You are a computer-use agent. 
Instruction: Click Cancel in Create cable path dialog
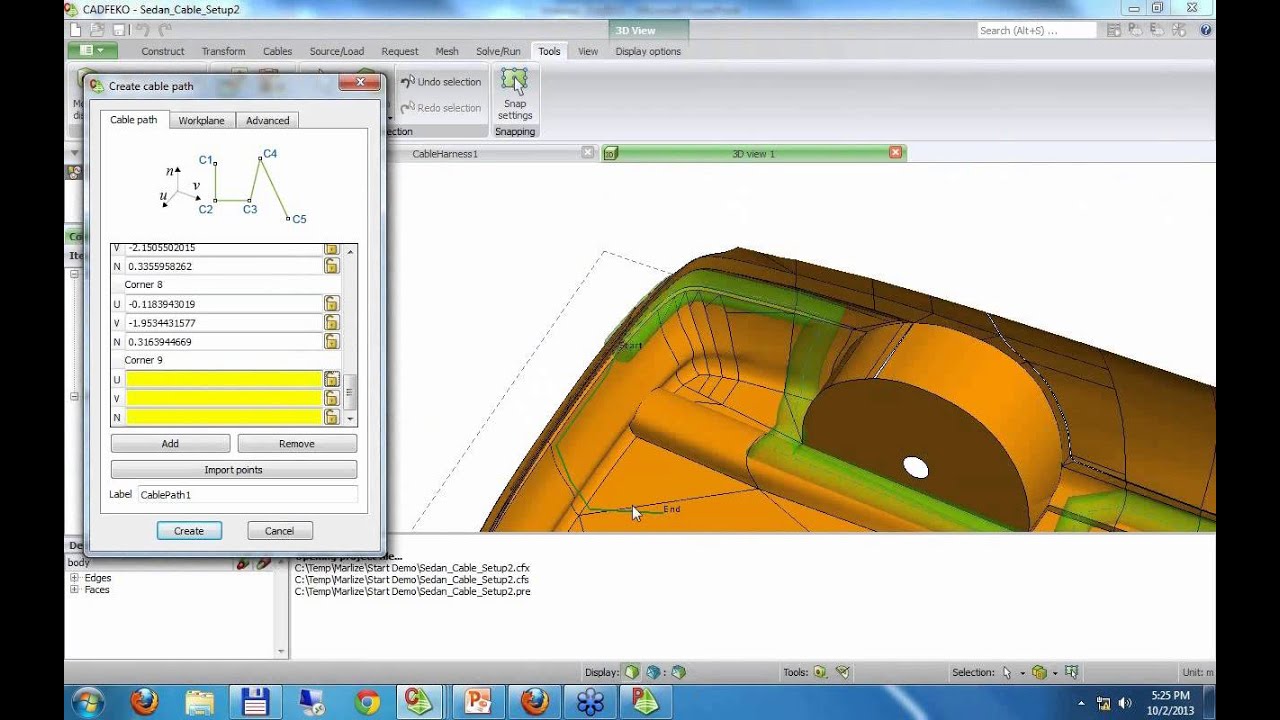279,531
